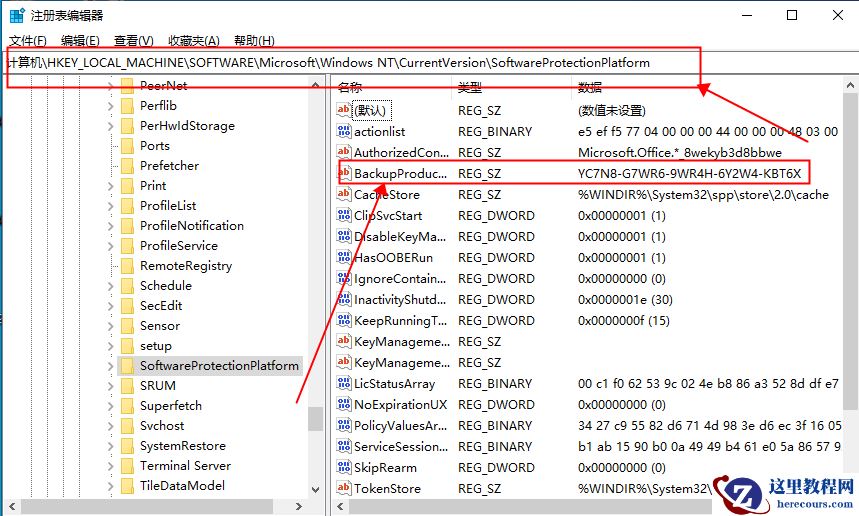Expand the Sensor tree node
This screenshot has height=516, width=859.
[x=111, y=326]
